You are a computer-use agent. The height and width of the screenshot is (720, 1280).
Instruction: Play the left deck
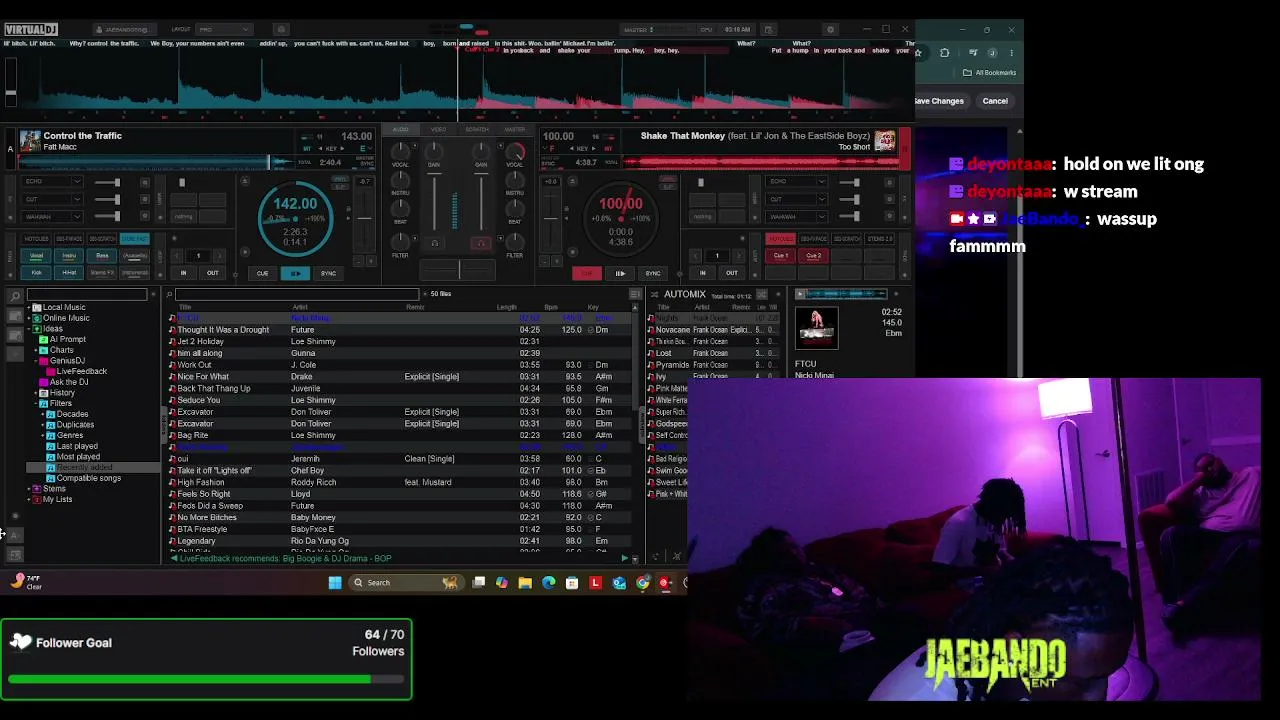(295, 273)
